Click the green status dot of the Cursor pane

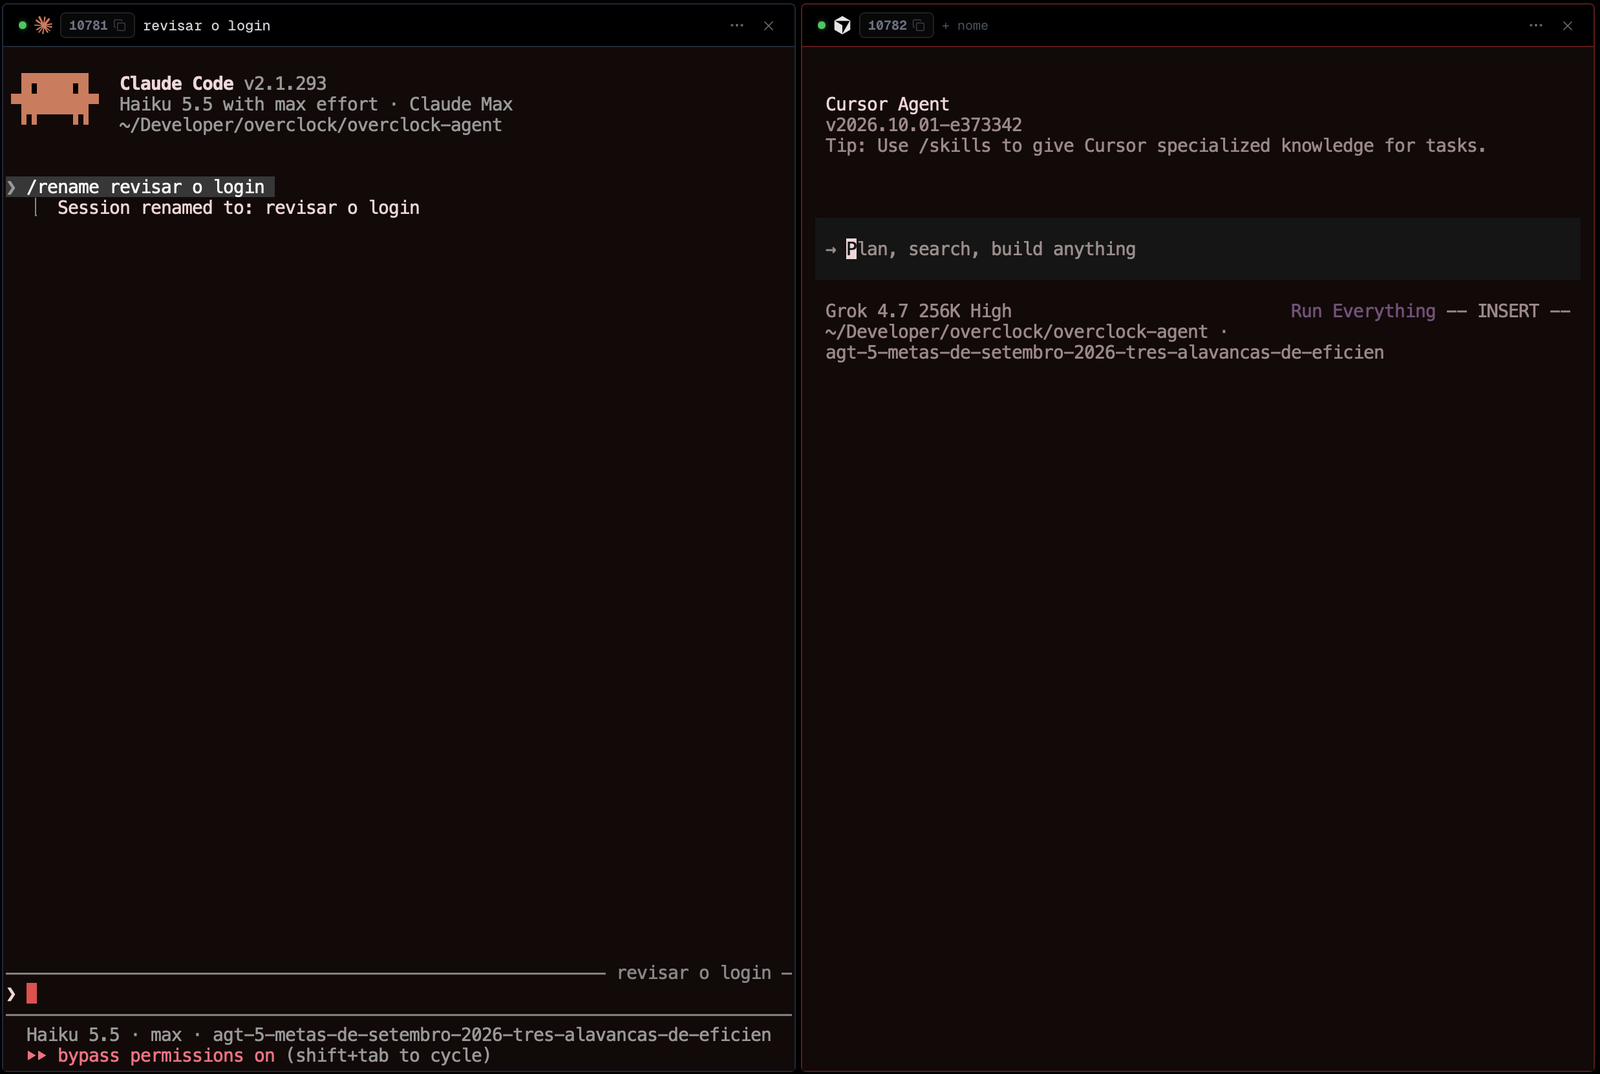point(821,25)
